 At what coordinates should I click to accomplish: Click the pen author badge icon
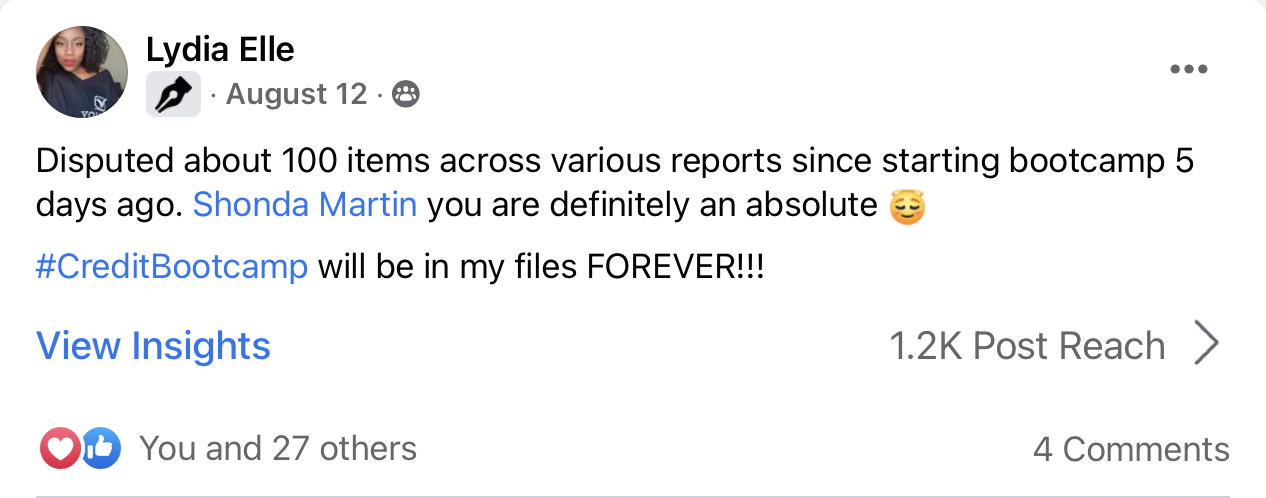click(x=173, y=95)
